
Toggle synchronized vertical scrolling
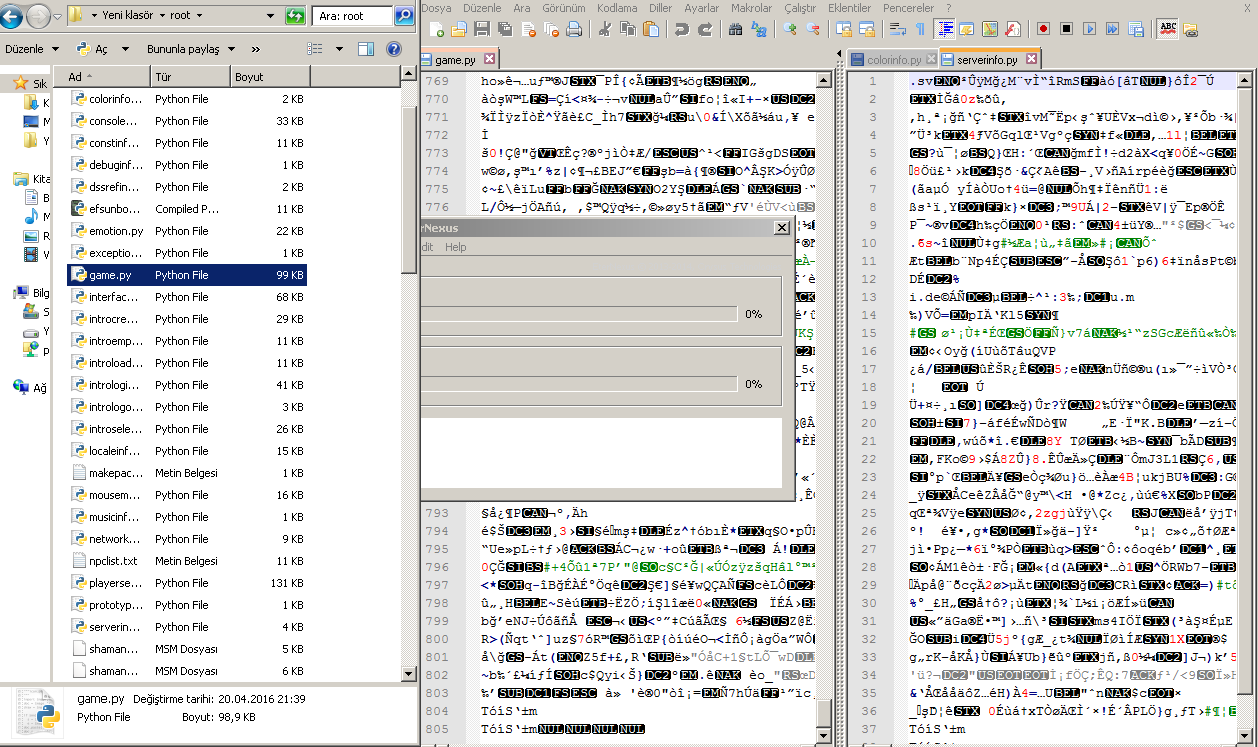point(844,30)
